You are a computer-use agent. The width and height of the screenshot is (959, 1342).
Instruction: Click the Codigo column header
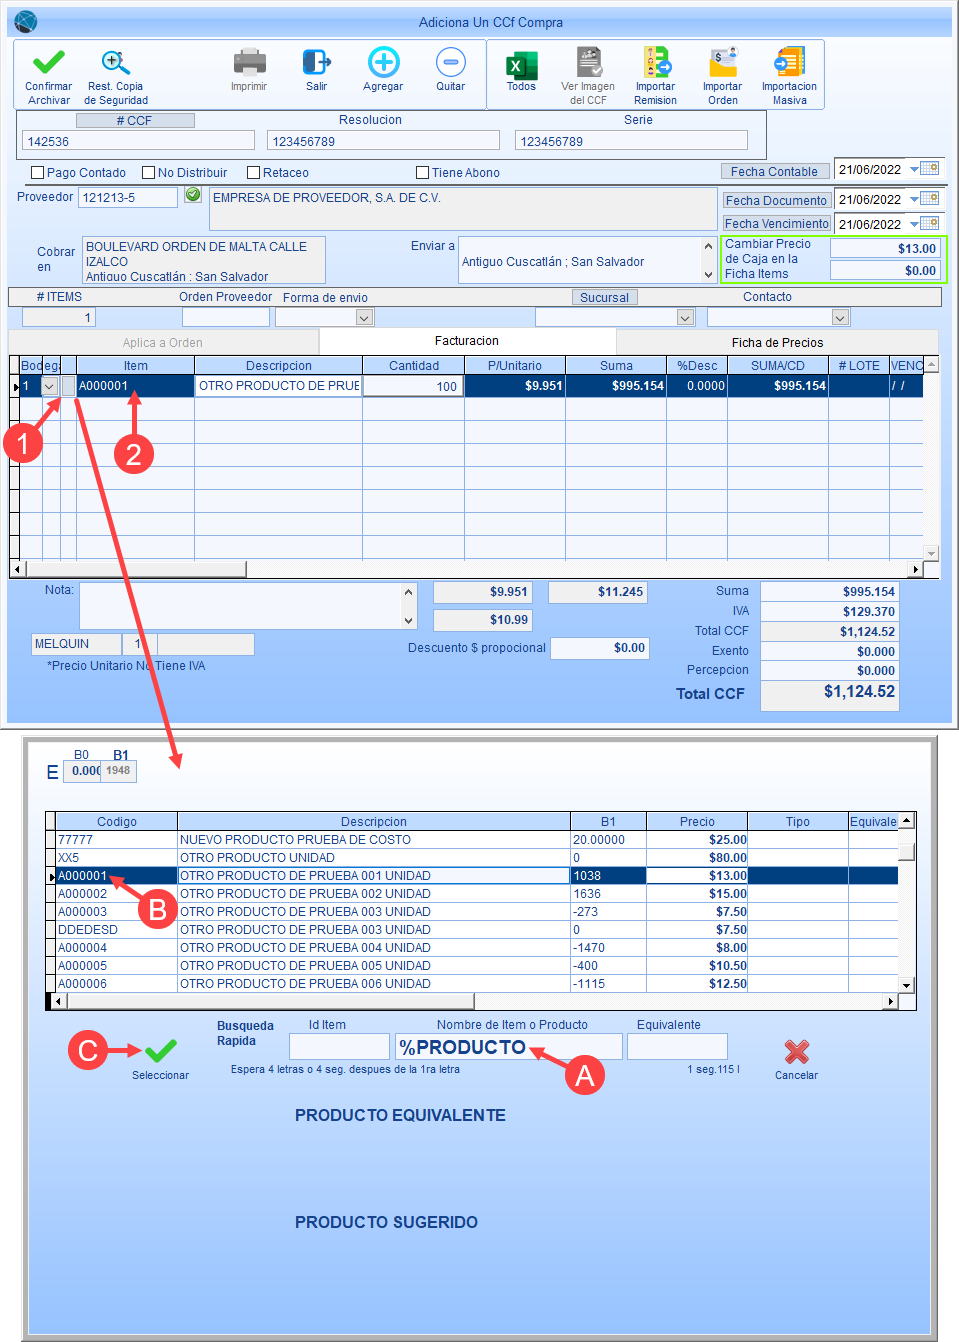point(117,822)
